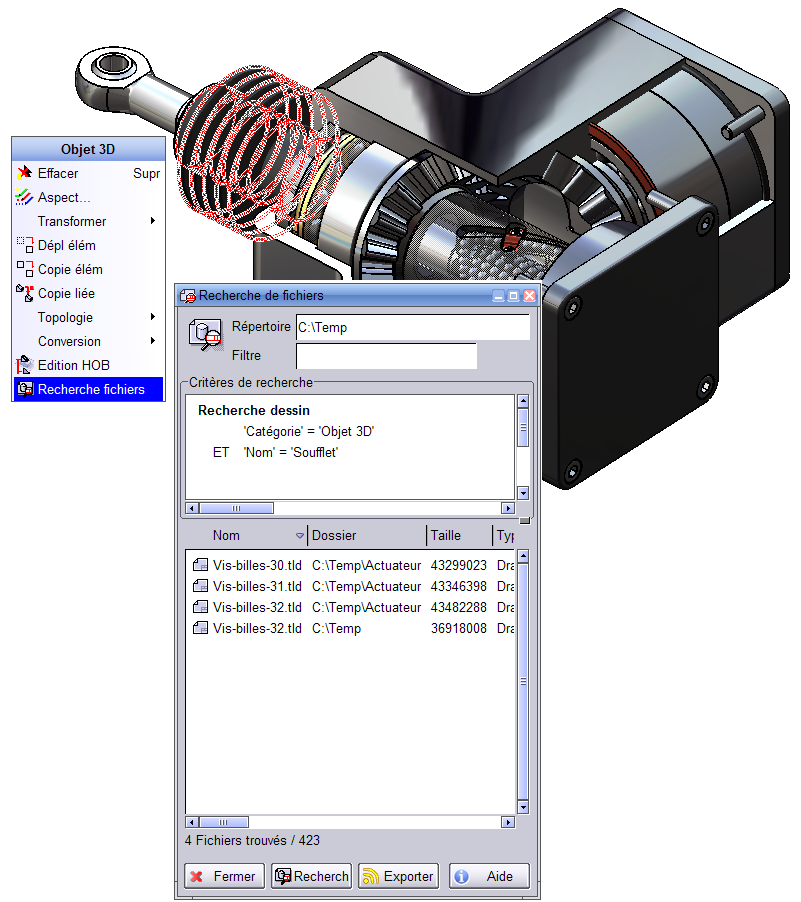Click the size value 36918008
The image size is (801, 902).
coord(459,628)
